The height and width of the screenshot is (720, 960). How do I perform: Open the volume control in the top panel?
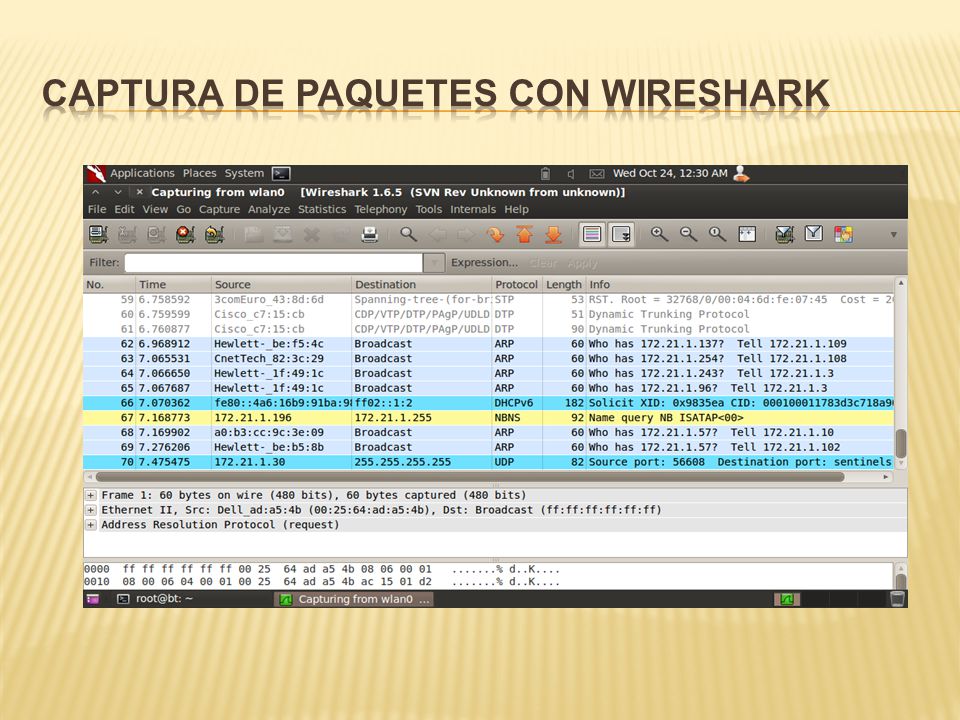coord(571,174)
